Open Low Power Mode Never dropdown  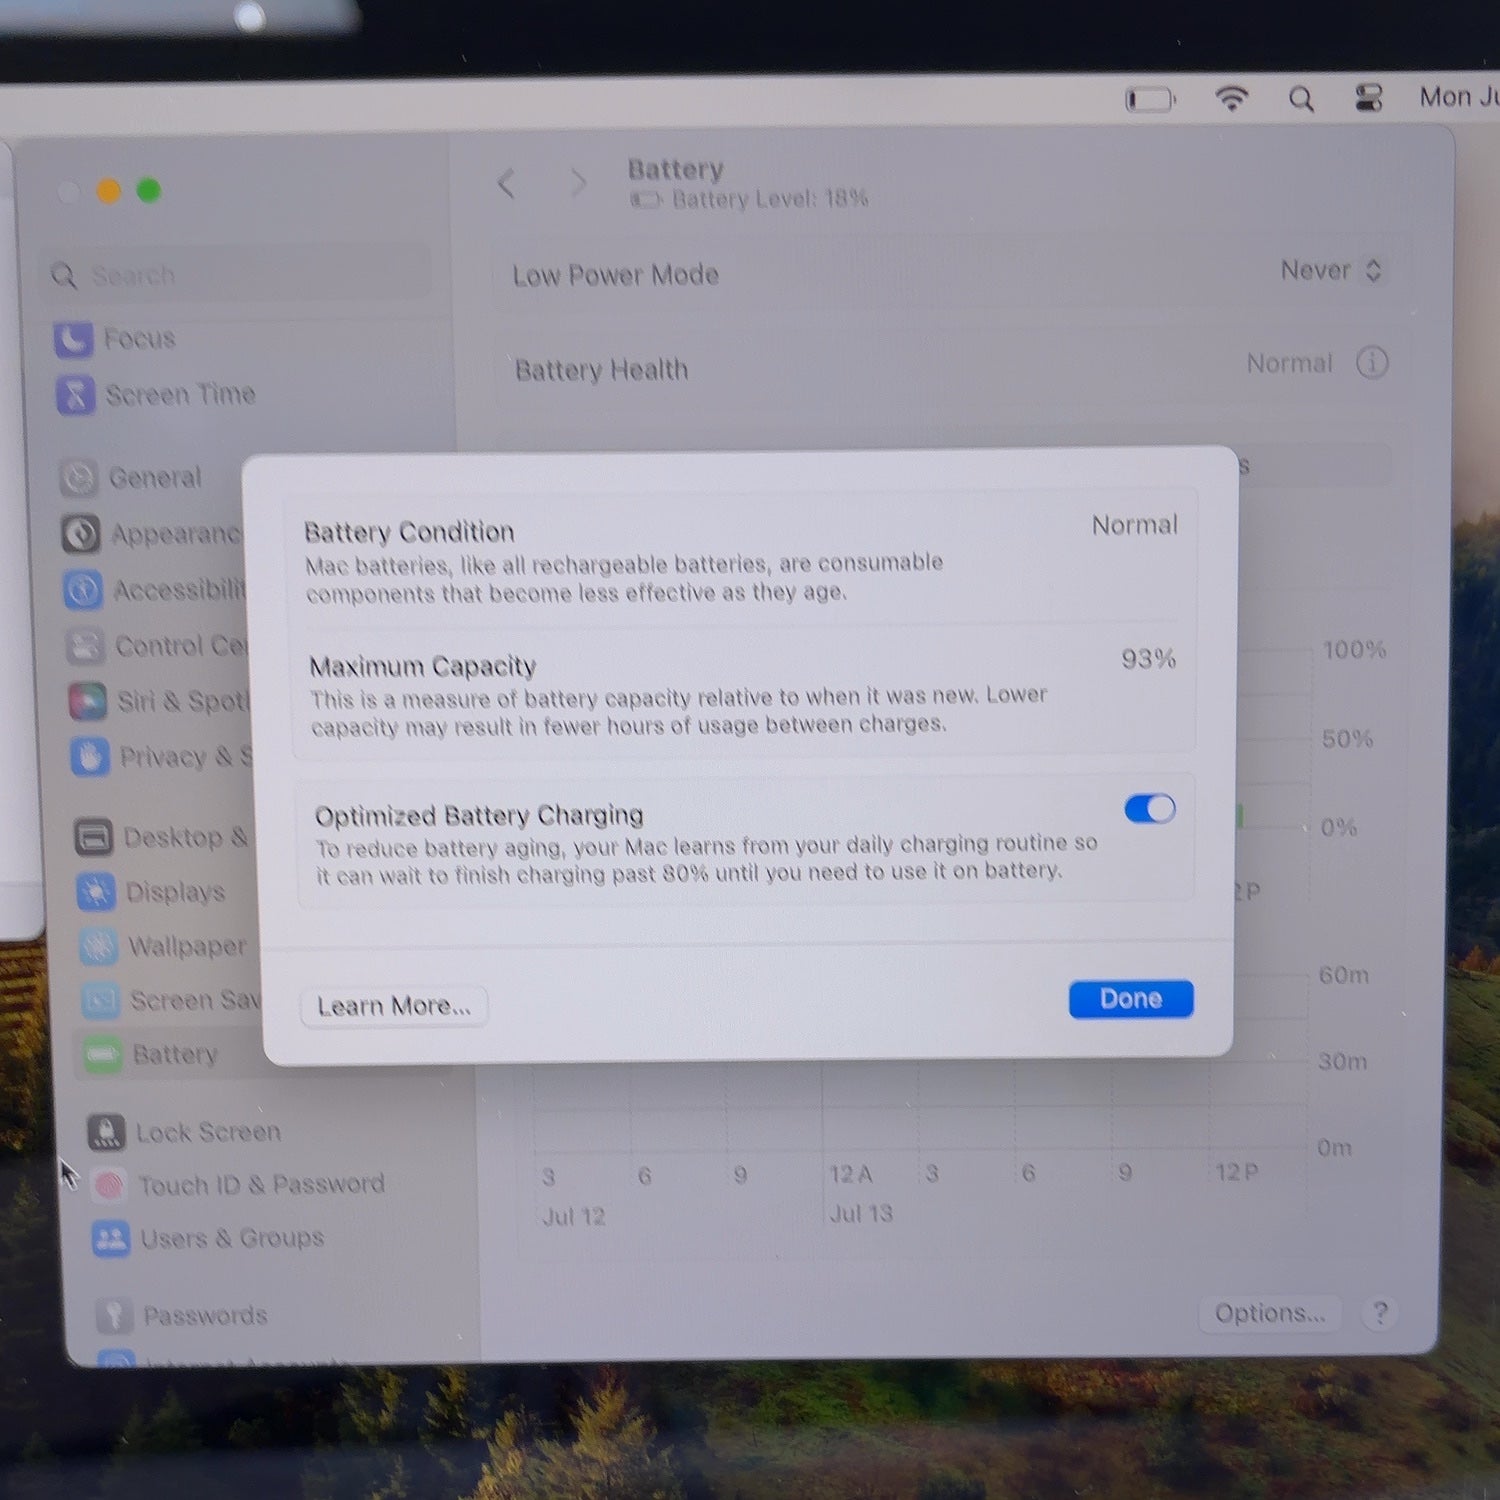click(x=1331, y=270)
